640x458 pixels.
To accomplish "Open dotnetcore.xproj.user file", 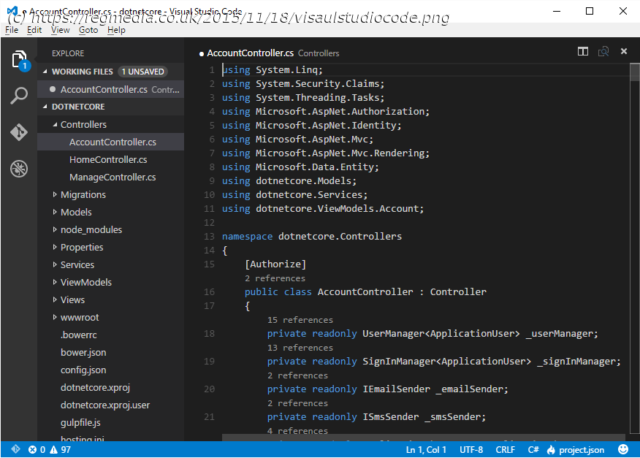I will coord(105,405).
